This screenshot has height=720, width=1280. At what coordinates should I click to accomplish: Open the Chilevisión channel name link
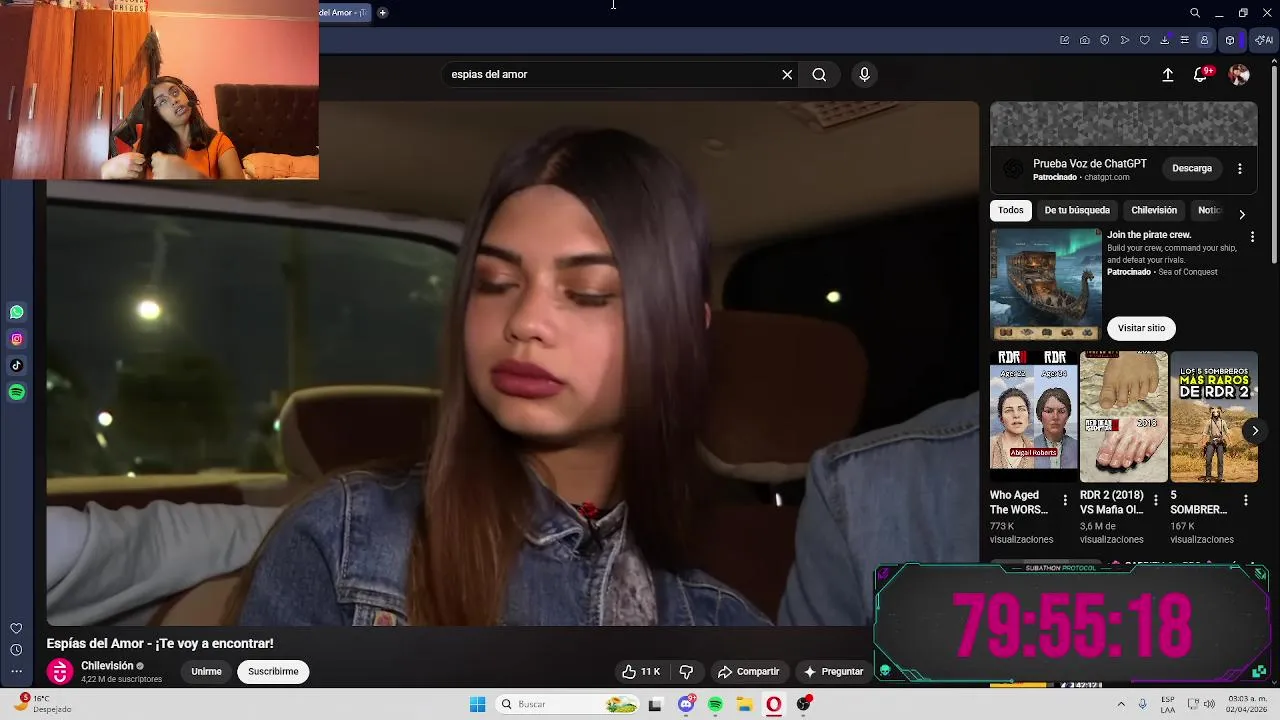click(107, 666)
